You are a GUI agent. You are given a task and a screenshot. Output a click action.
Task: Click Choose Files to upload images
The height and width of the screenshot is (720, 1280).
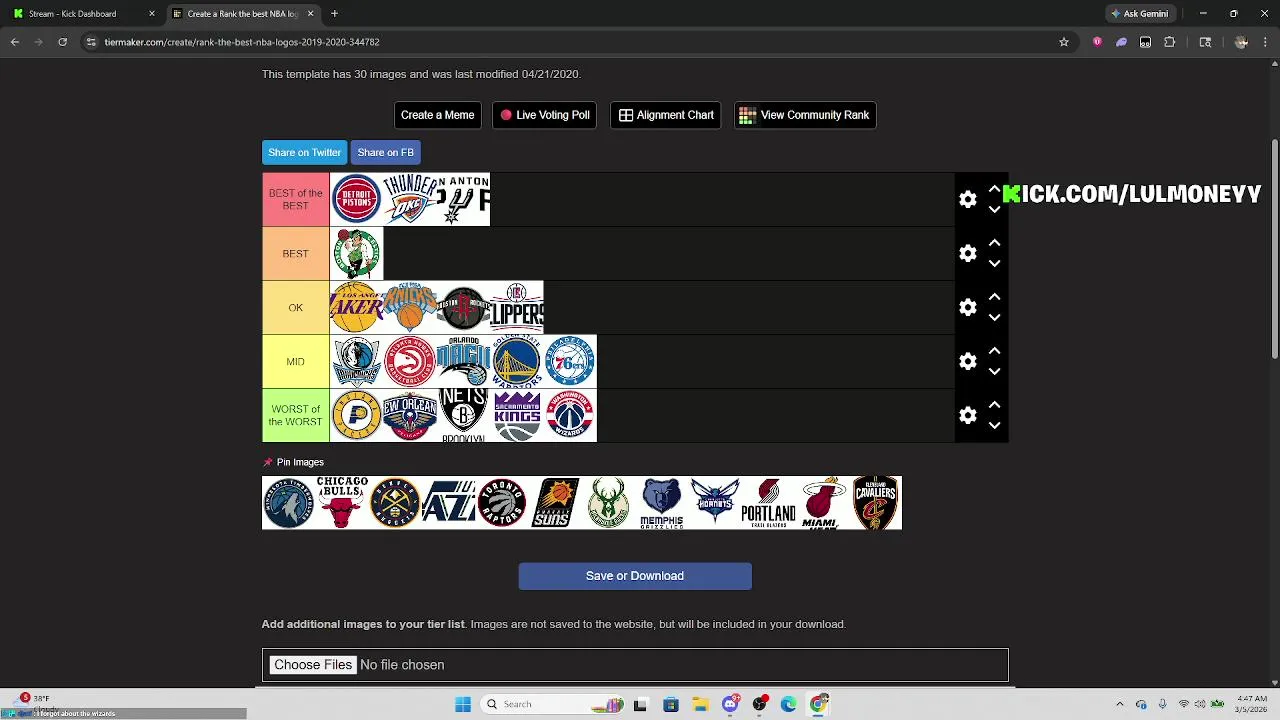(x=313, y=665)
